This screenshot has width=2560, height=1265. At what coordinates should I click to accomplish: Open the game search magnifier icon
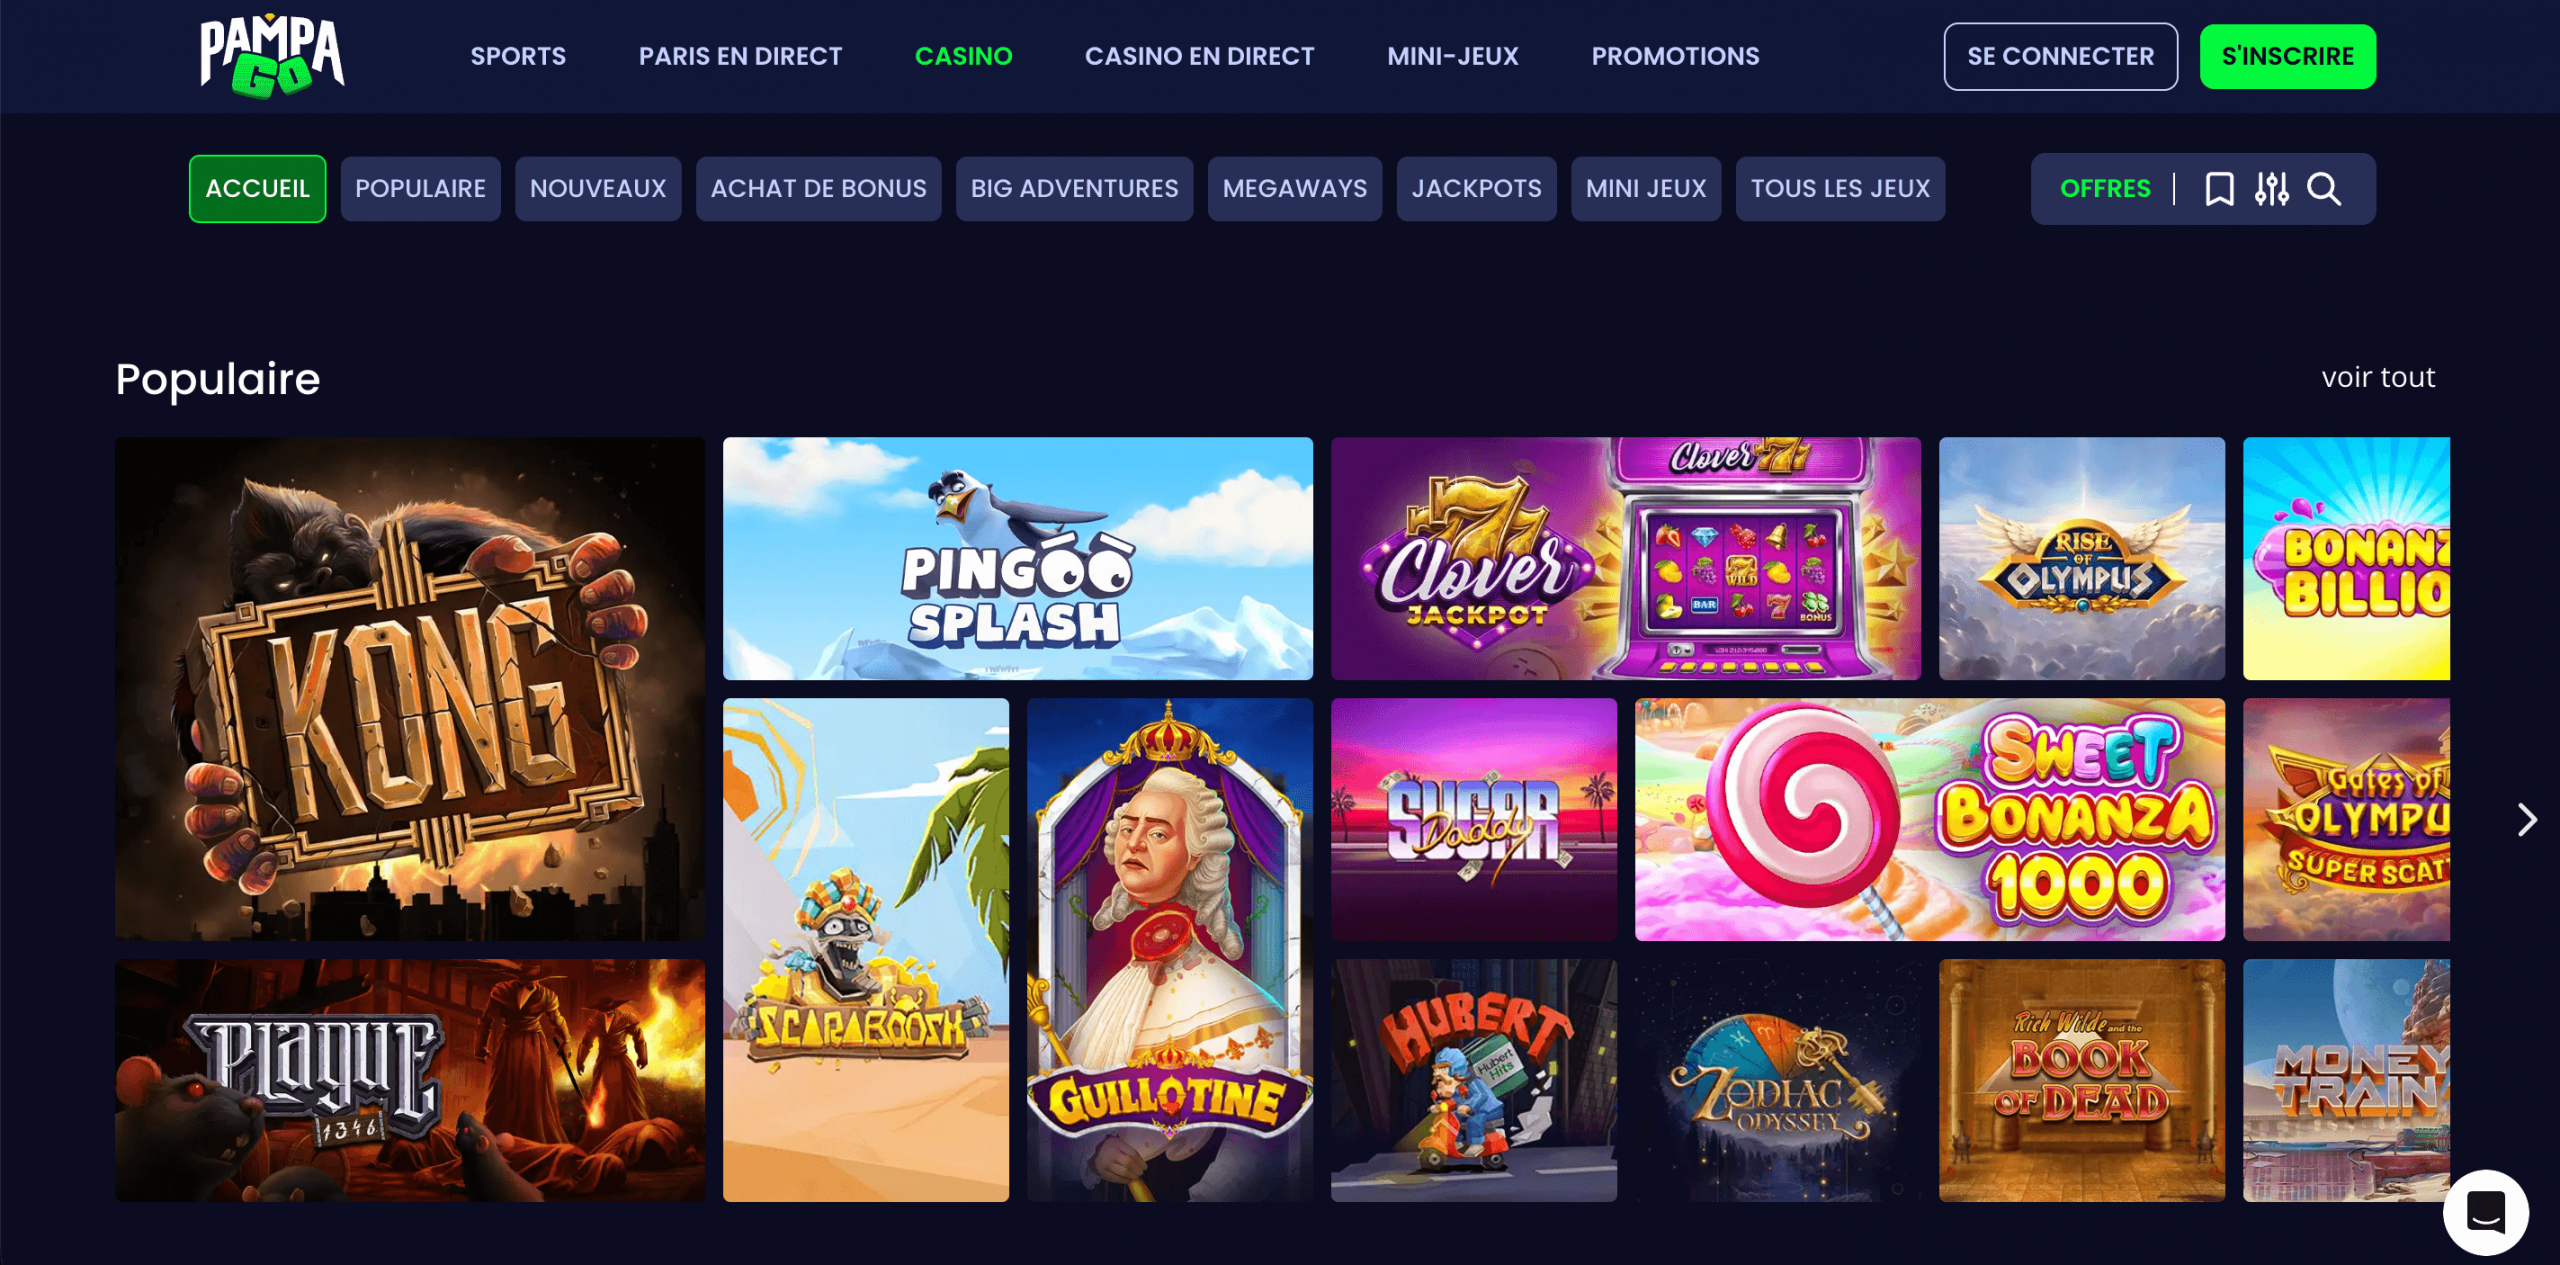2324,189
